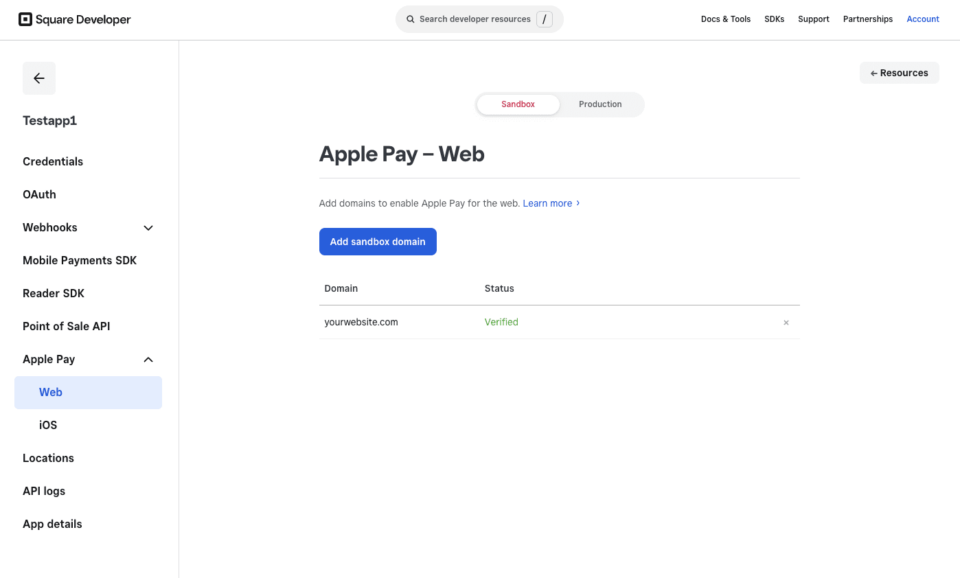Open Mobile Payments SDK page
This screenshot has height=578, width=960.
click(x=80, y=261)
